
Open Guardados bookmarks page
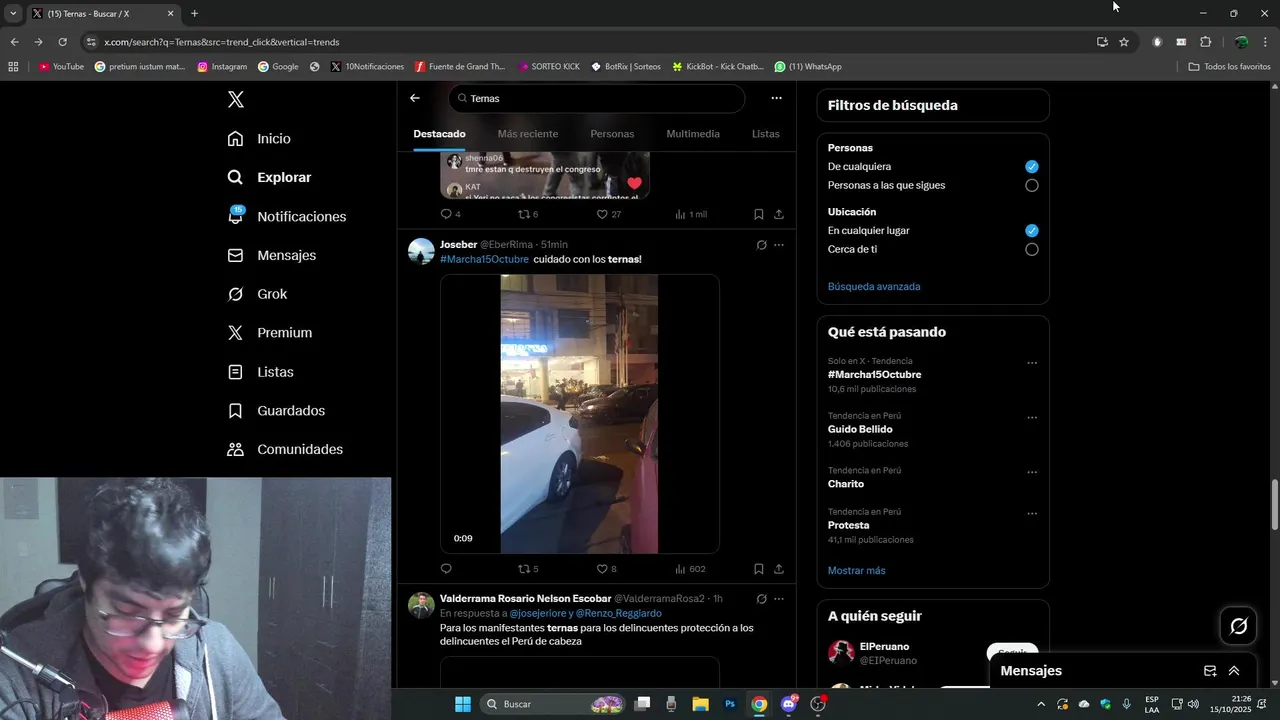[x=276, y=411]
